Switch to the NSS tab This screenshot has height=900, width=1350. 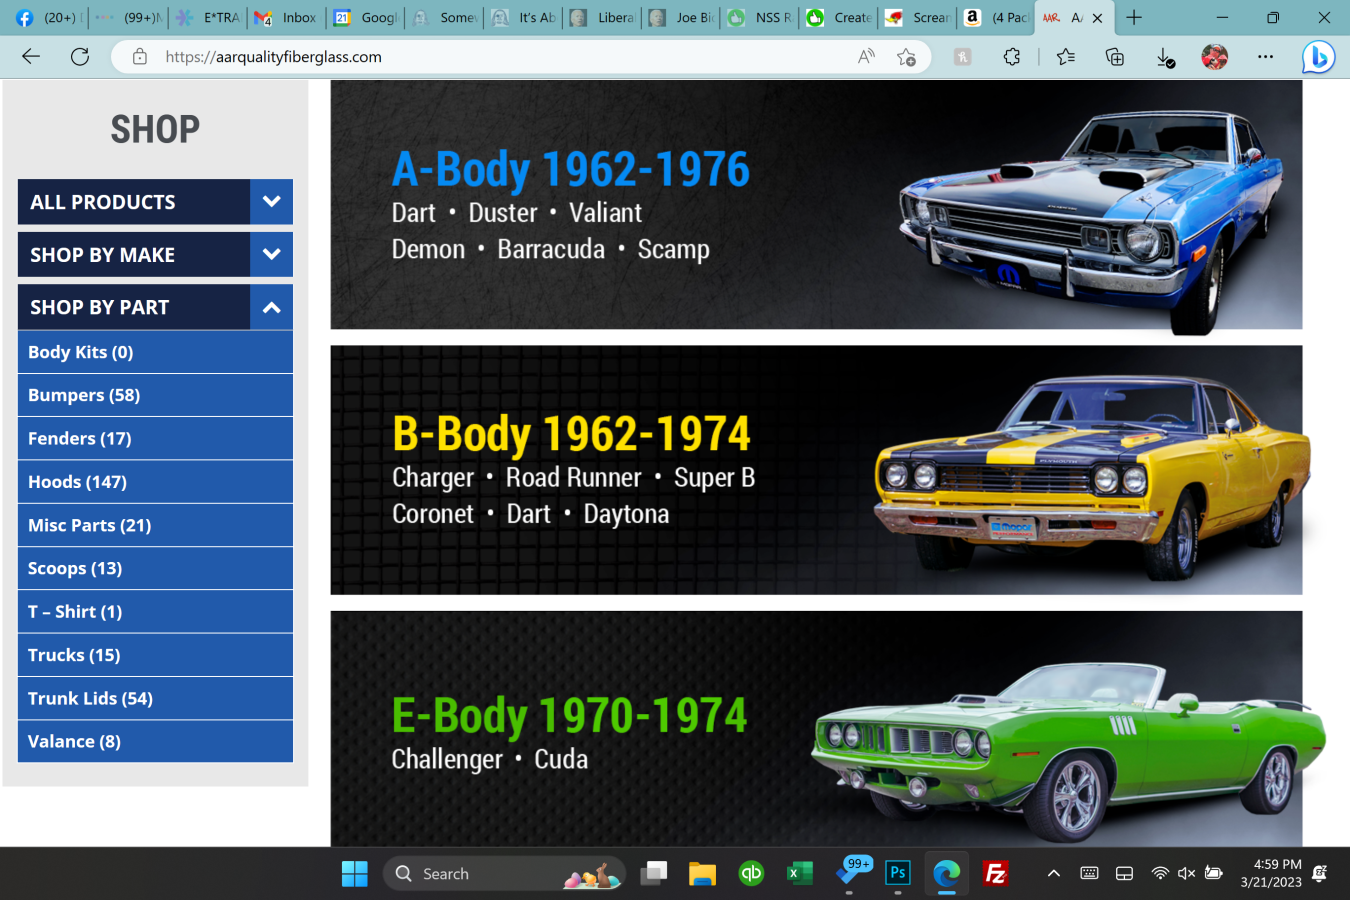tap(761, 18)
